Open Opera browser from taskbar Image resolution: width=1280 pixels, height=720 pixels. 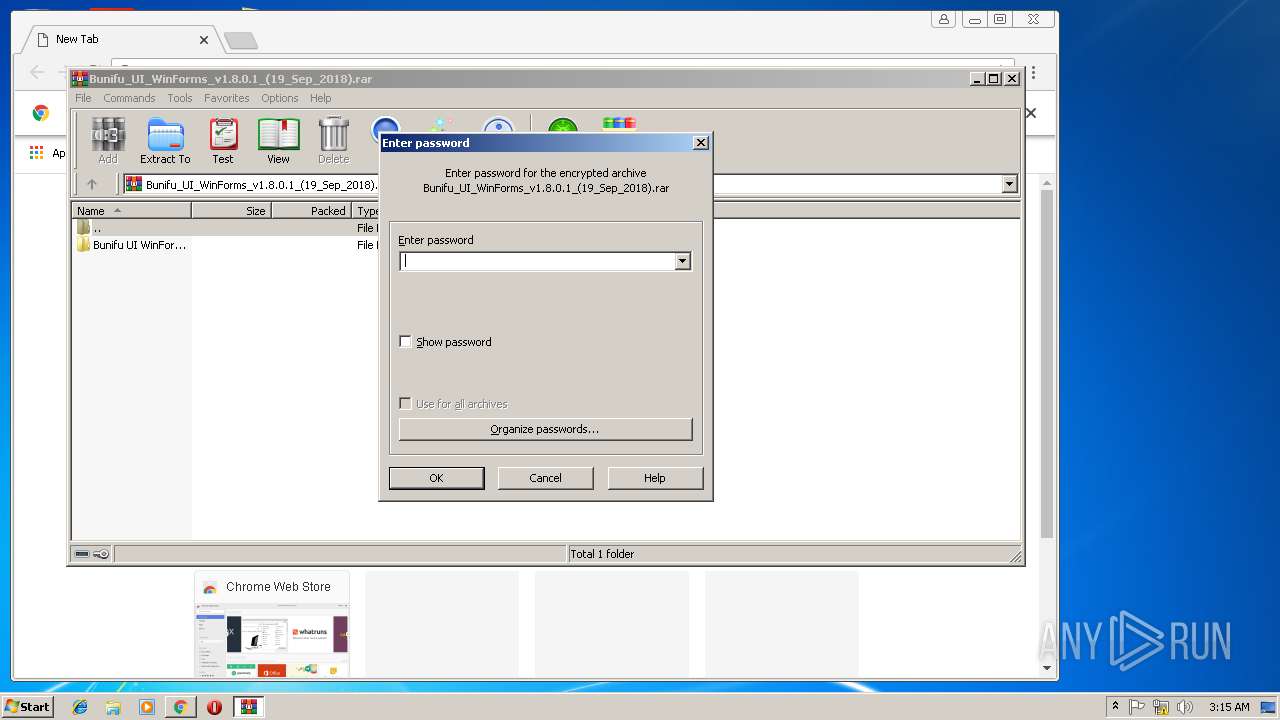point(214,707)
